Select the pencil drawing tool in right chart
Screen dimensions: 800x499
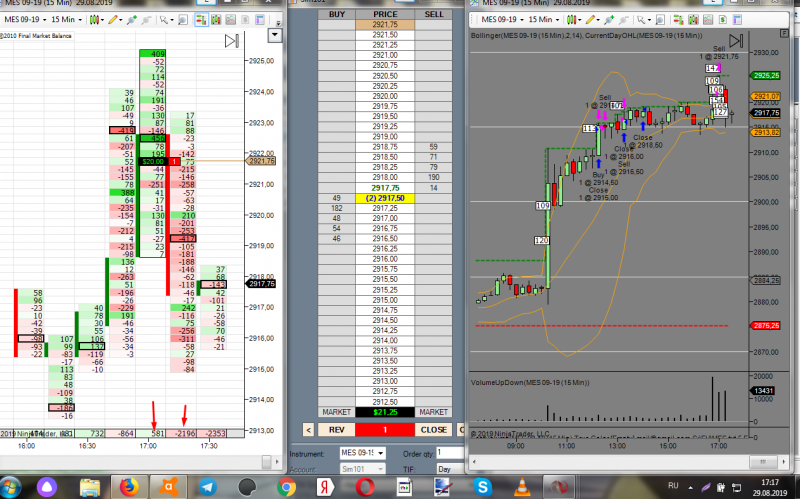590,19
